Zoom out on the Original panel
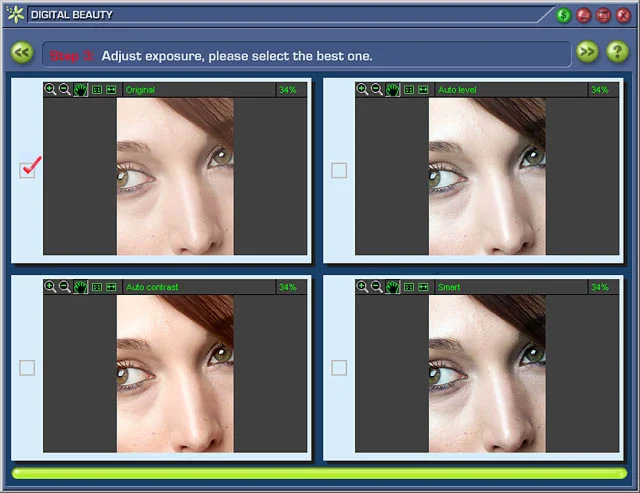The height and width of the screenshot is (493, 640). (x=64, y=89)
